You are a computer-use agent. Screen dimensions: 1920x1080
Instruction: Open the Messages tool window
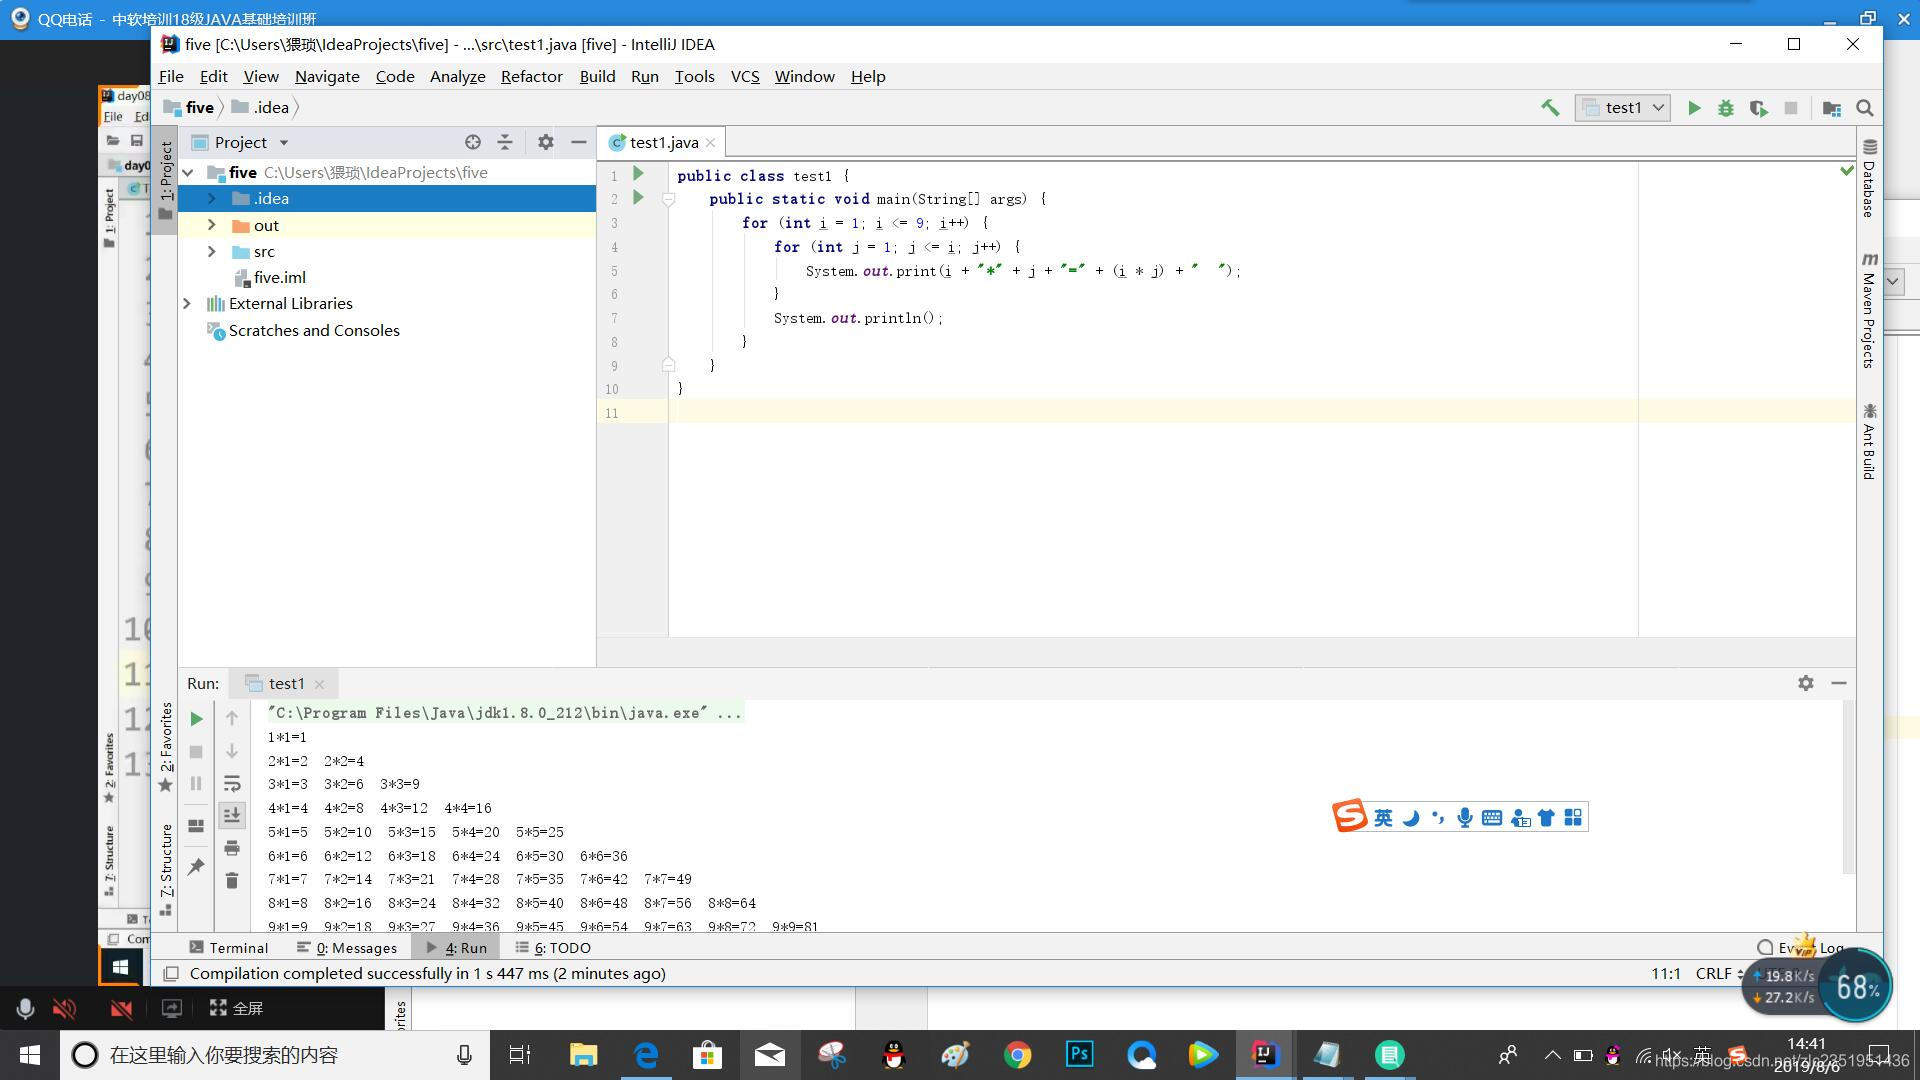click(347, 947)
